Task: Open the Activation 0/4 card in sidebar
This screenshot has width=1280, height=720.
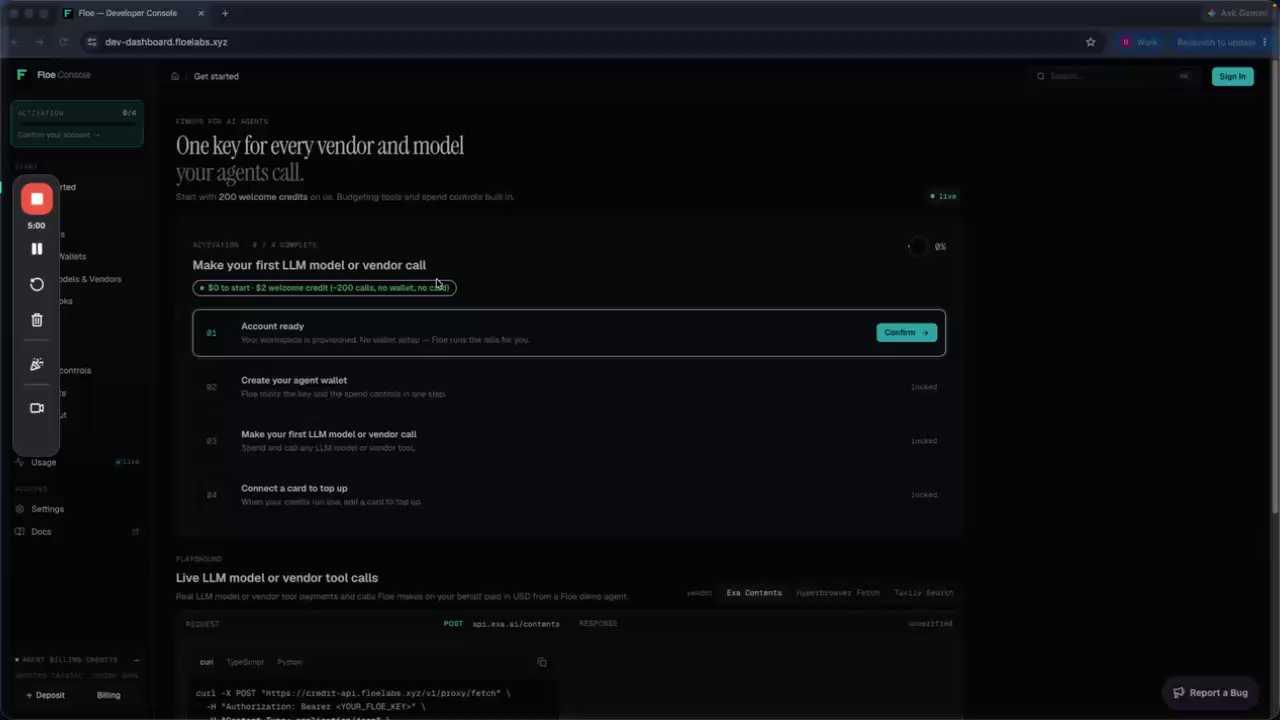Action: [x=77, y=124]
